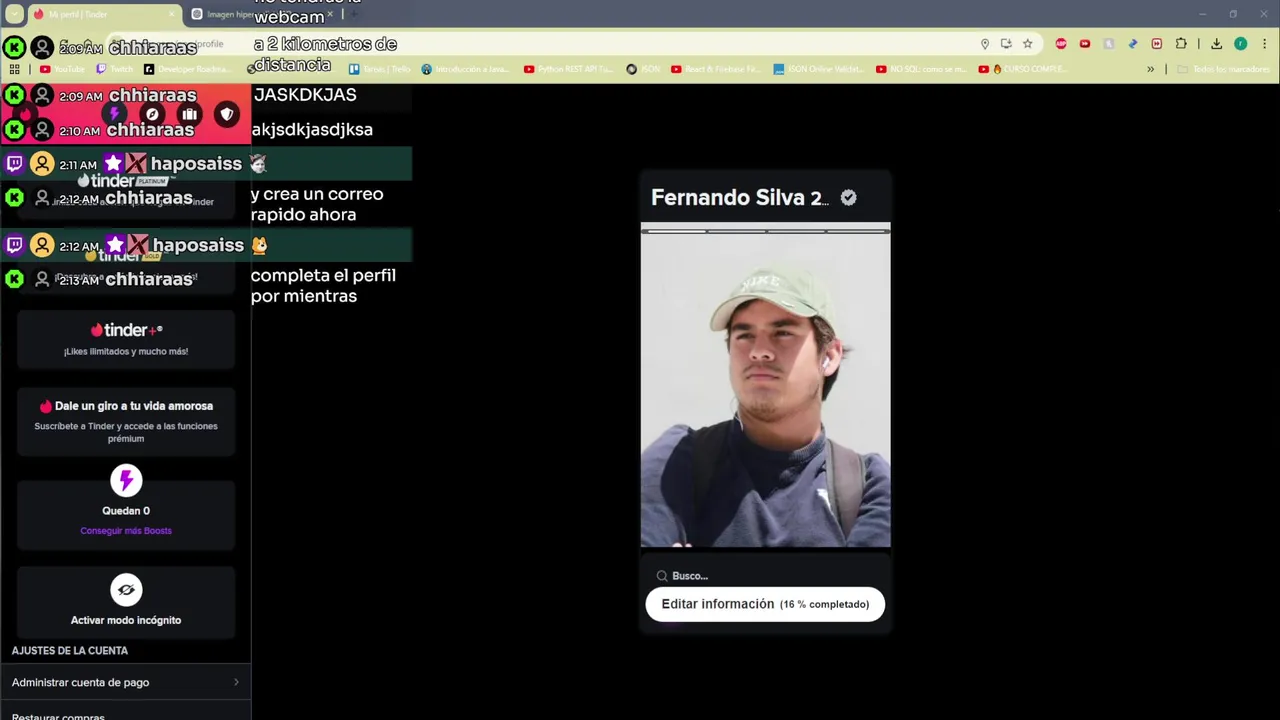Click the photo progress indicator bar

click(x=766, y=231)
